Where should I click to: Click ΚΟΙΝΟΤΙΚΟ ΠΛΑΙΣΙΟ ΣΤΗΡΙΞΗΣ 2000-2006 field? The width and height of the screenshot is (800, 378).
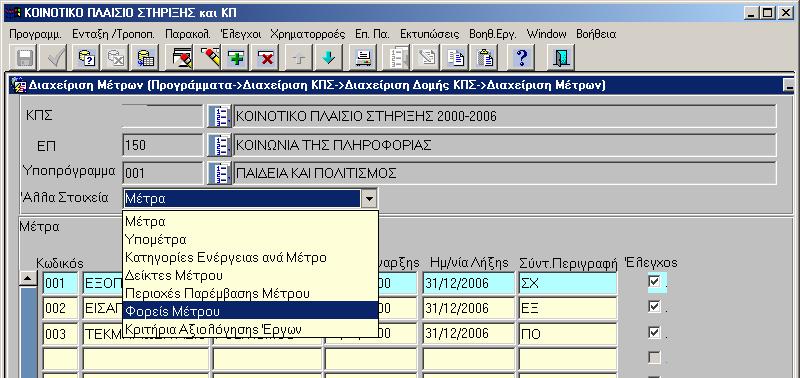[x=505, y=116]
